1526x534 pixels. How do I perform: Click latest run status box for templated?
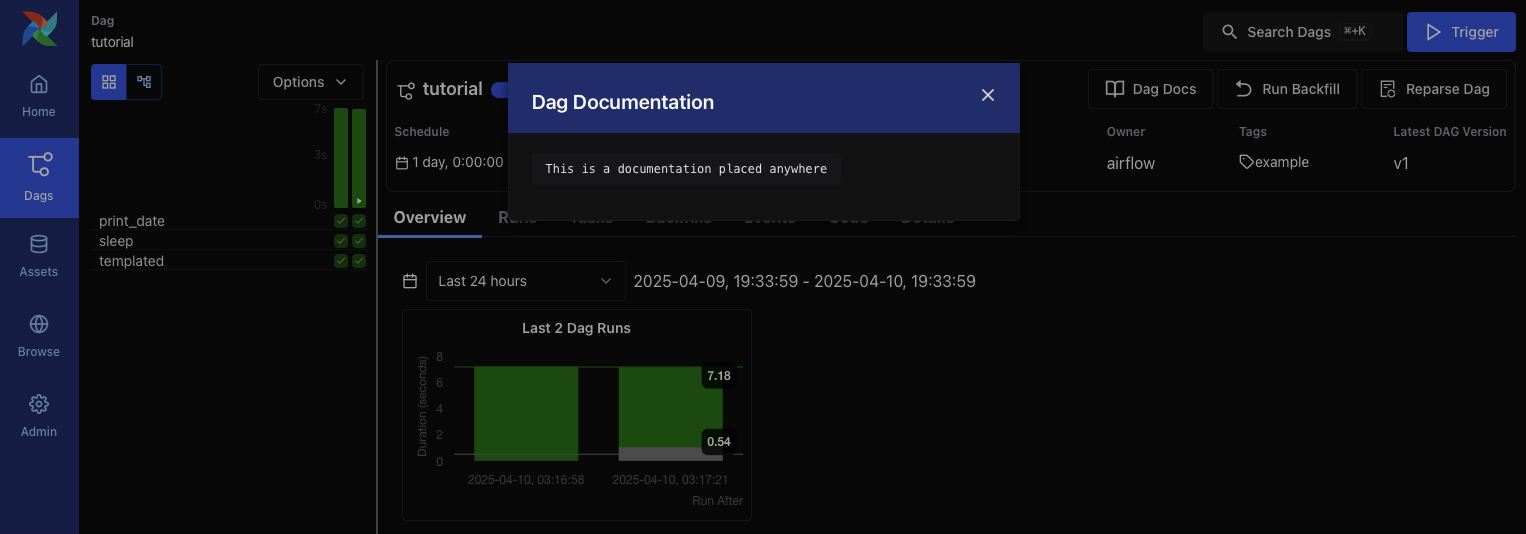(x=359, y=261)
